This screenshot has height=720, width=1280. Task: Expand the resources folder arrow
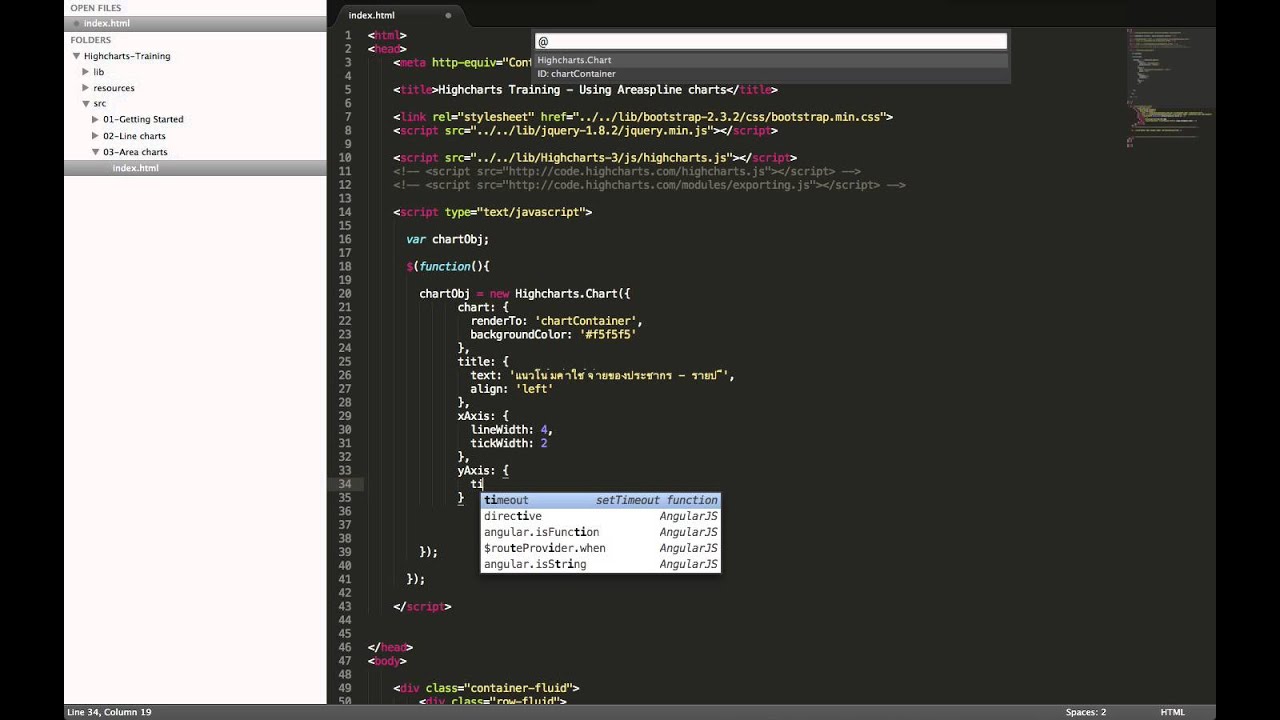tap(87, 88)
